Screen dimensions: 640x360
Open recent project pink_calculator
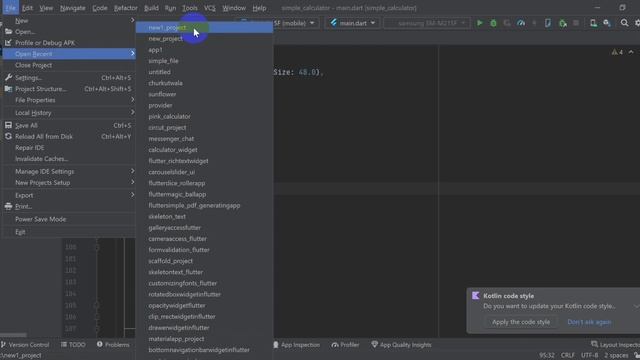[204, 116]
